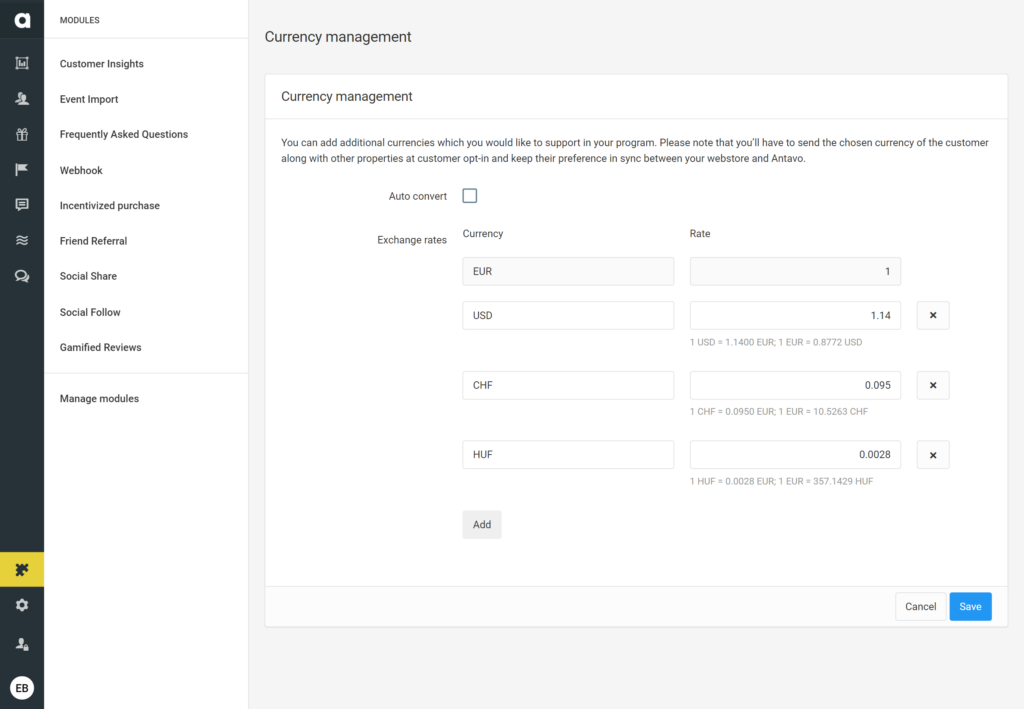Cancel the currency changes

coord(920,607)
